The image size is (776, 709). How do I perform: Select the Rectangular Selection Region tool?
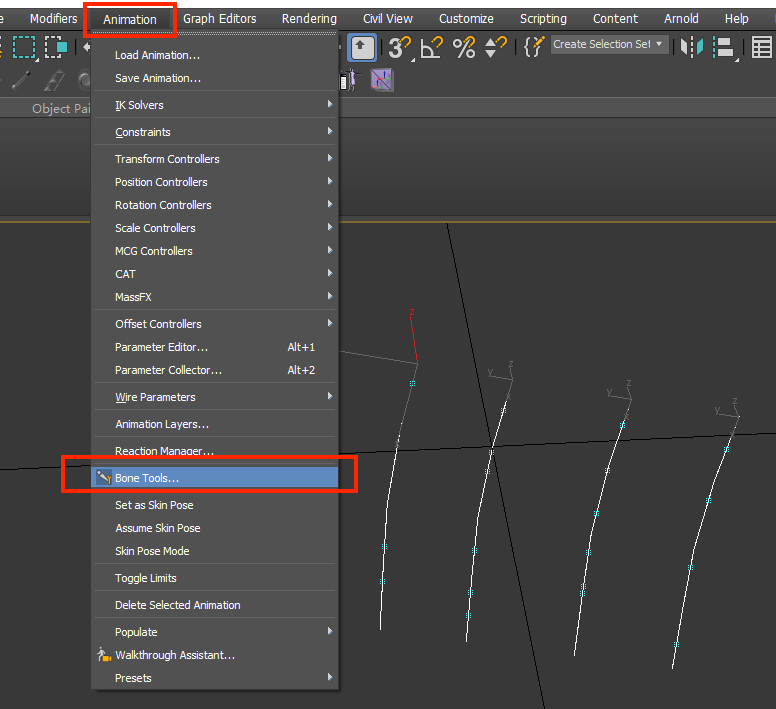tap(23, 47)
